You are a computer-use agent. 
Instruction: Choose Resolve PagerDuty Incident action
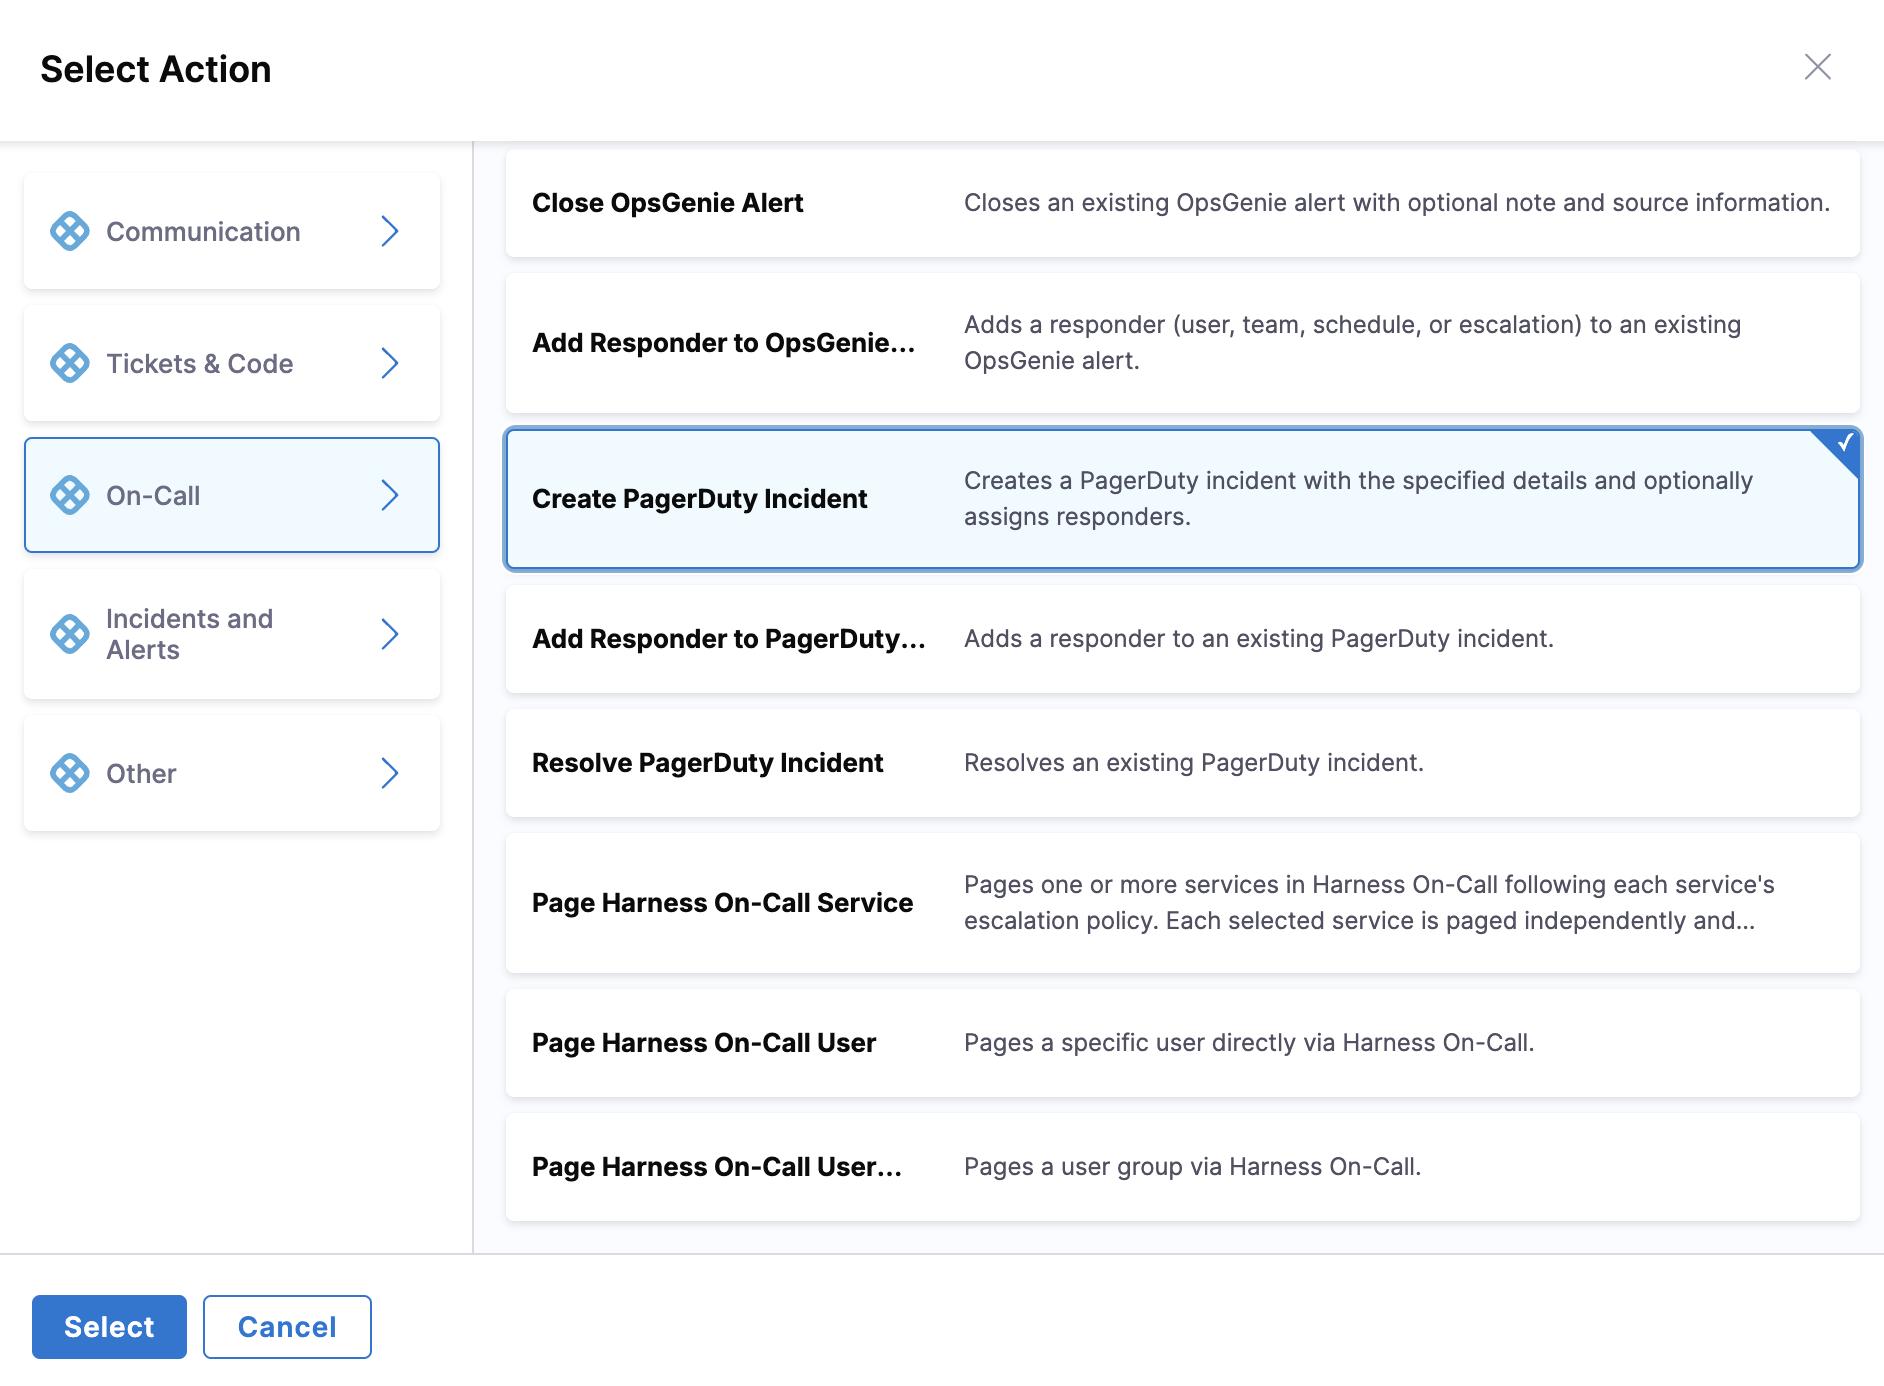click(1183, 763)
